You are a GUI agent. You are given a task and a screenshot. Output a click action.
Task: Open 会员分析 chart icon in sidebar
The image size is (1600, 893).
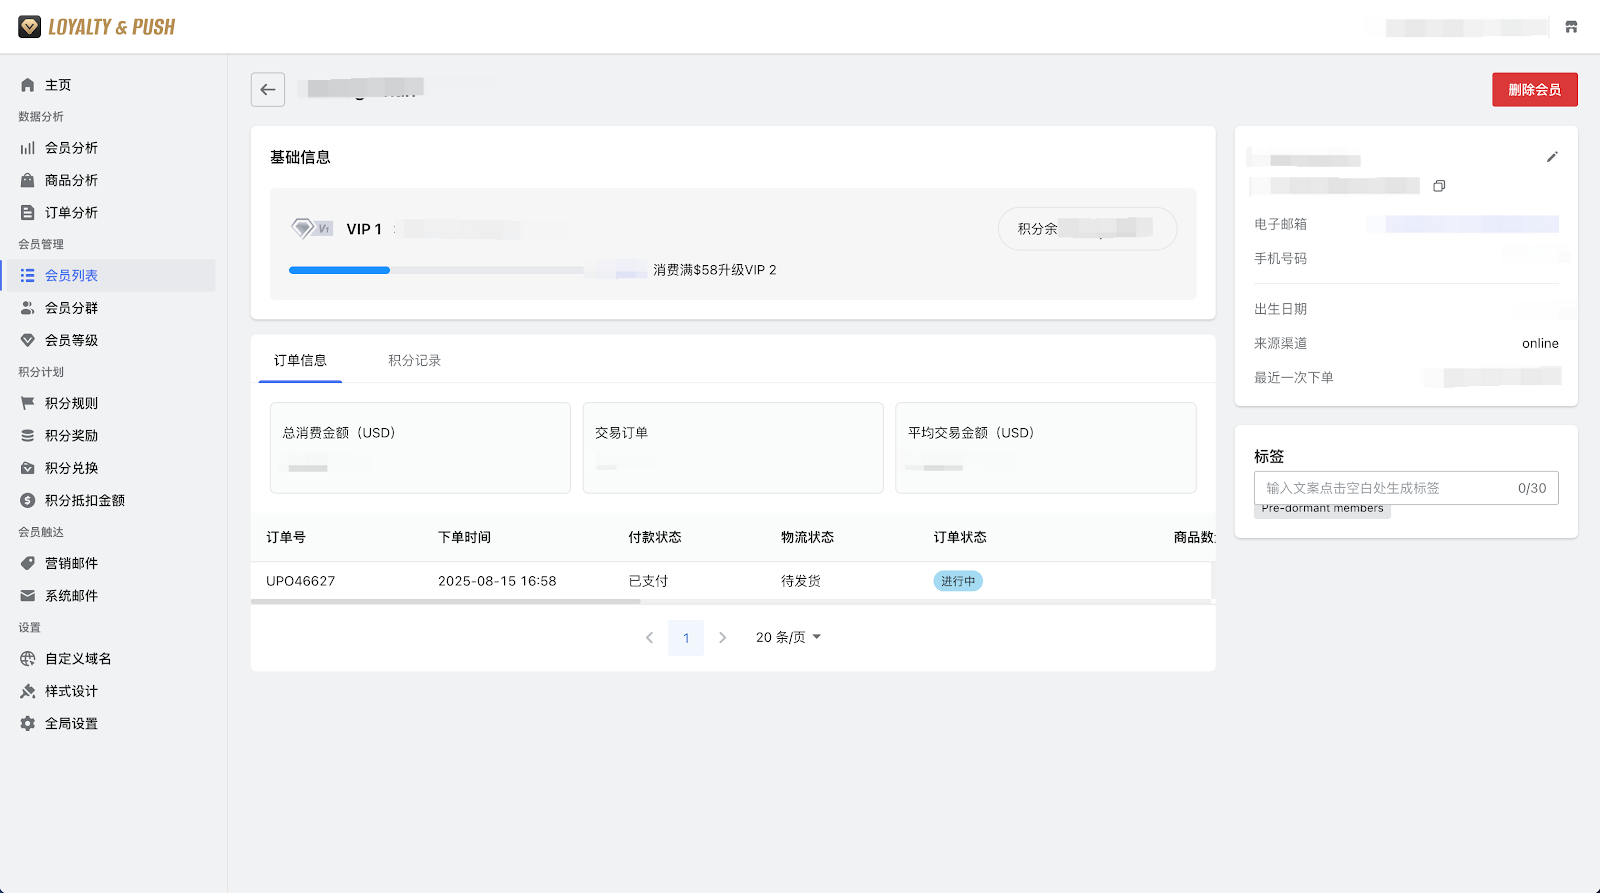[x=28, y=148]
